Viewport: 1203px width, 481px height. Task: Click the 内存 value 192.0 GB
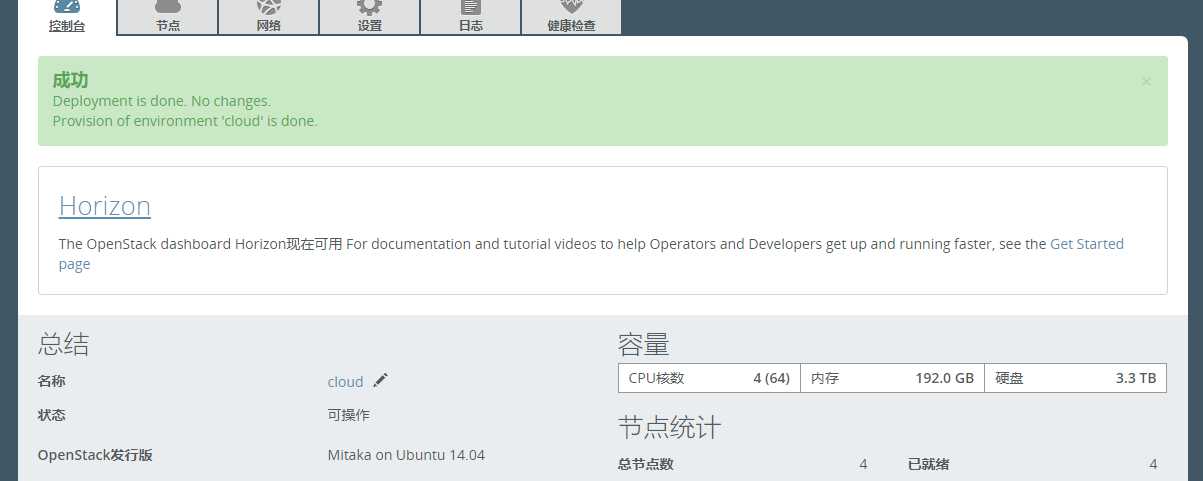pyautogui.click(x=944, y=379)
